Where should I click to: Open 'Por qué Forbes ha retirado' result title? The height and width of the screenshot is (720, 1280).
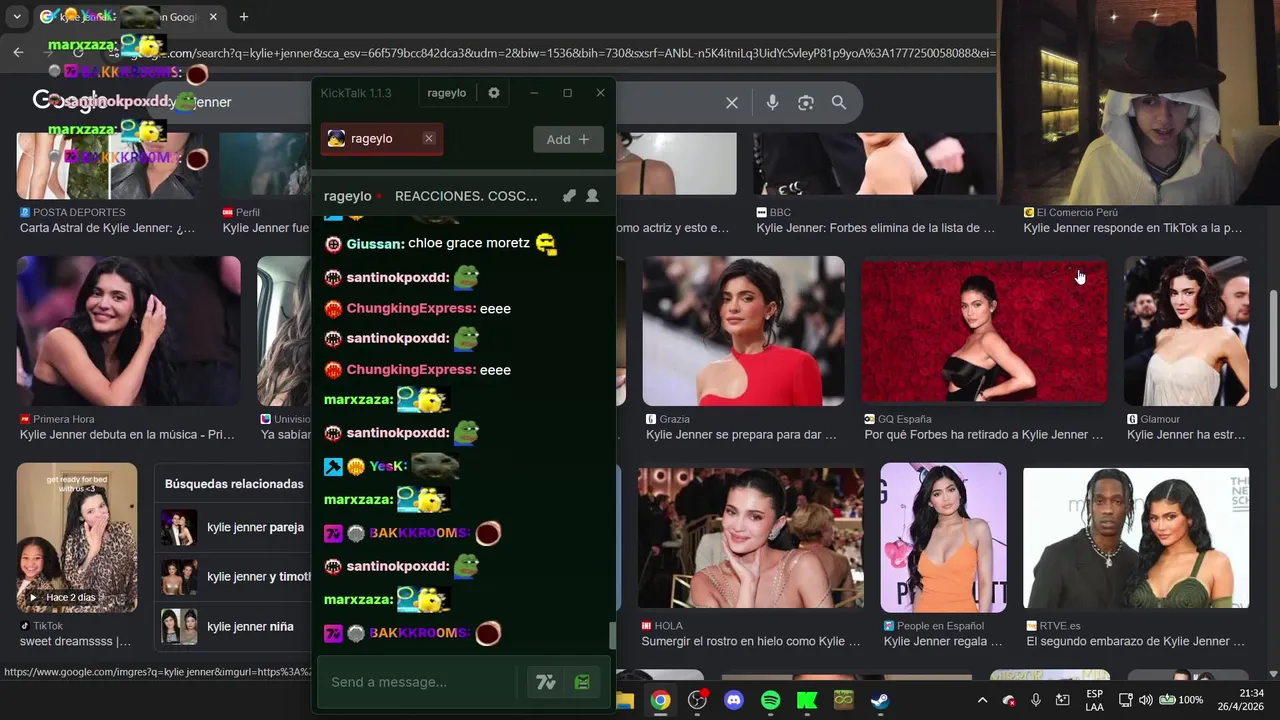[x=984, y=435]
